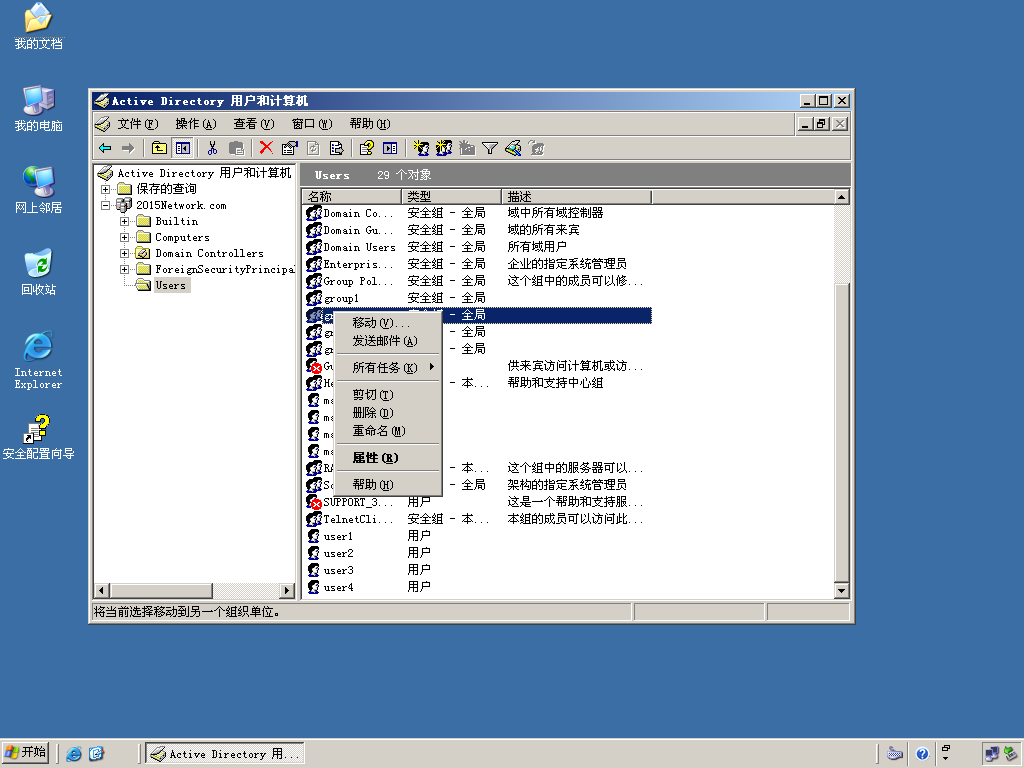
Task: Expand the Domain Controllers tree node
Action: pyautogui.click(x=124, y=253)
